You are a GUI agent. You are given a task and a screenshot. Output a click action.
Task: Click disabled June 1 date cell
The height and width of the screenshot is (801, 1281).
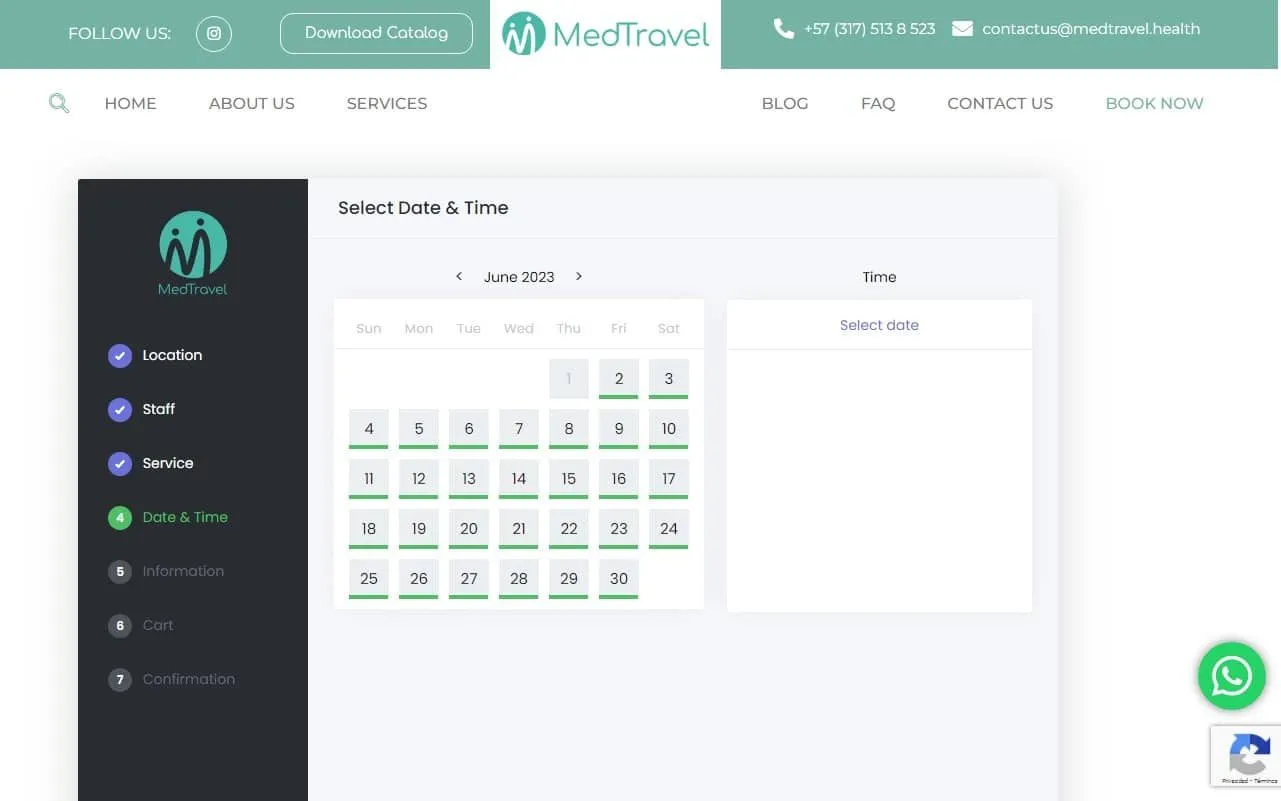pos(569,379)
